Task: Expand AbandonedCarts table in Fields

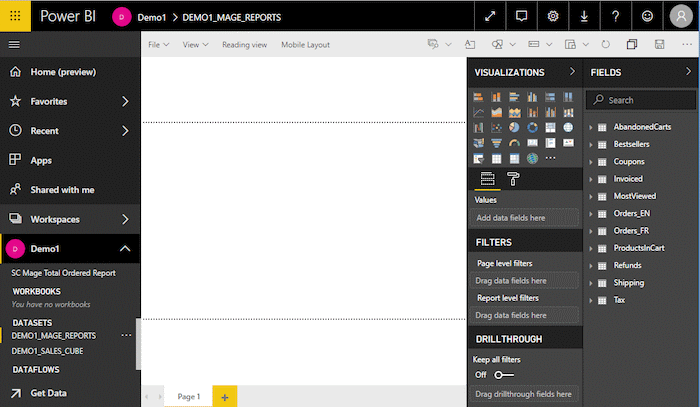Action: (591, 127)
